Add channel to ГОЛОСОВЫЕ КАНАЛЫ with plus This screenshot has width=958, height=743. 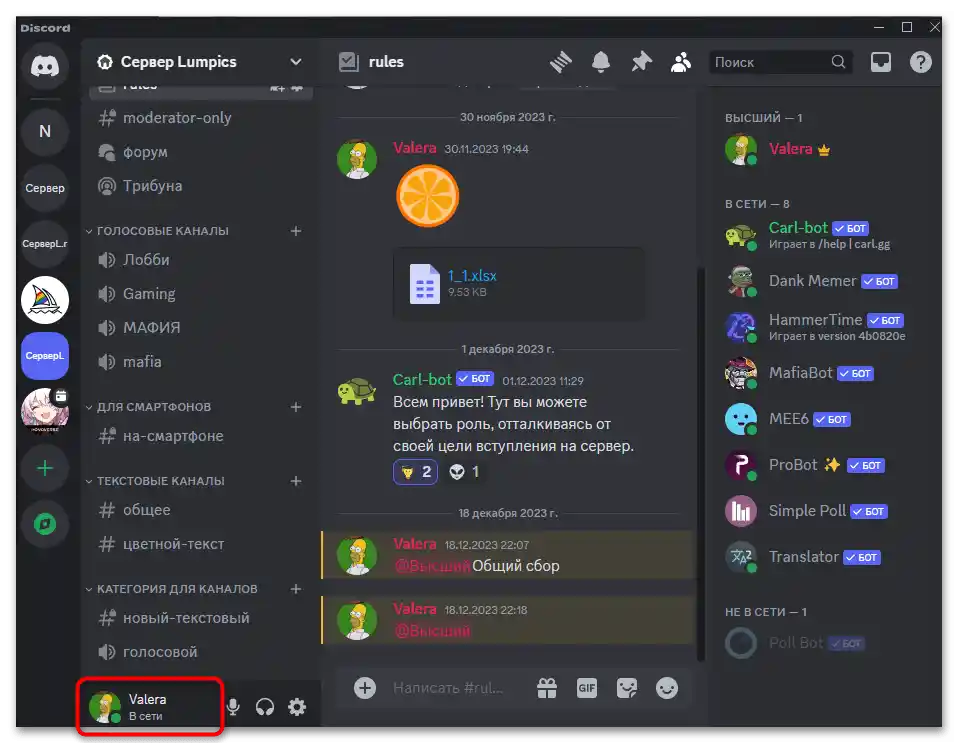pyautogui.click(x=296, y=231)
